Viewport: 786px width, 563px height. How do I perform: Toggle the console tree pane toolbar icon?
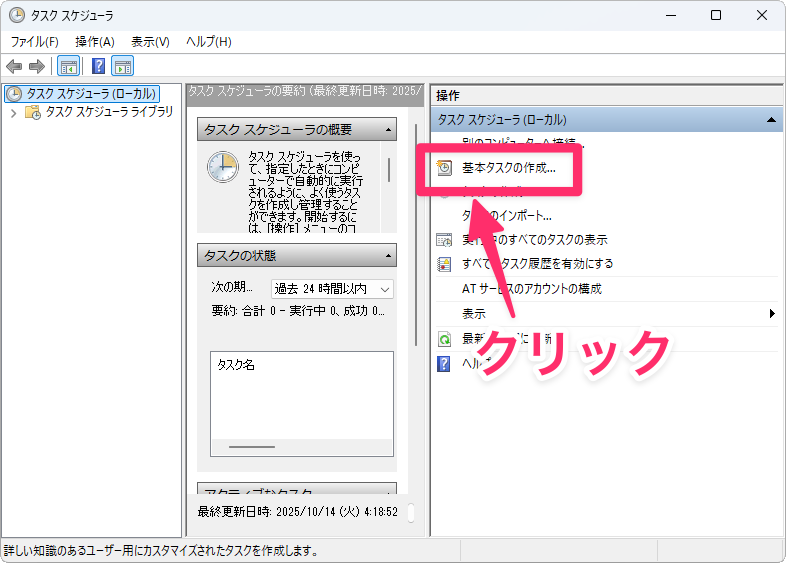69,67
